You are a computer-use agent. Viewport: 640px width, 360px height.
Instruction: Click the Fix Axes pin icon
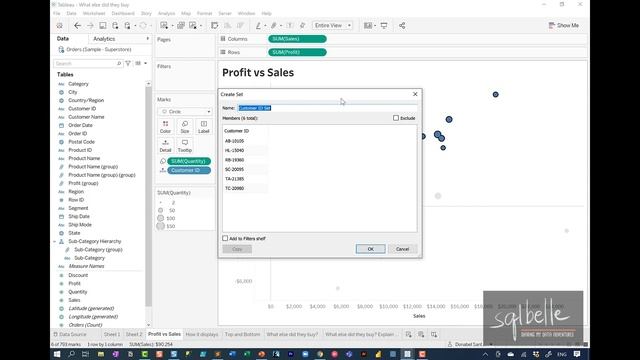pyautogui.click(x=302, y=25)
